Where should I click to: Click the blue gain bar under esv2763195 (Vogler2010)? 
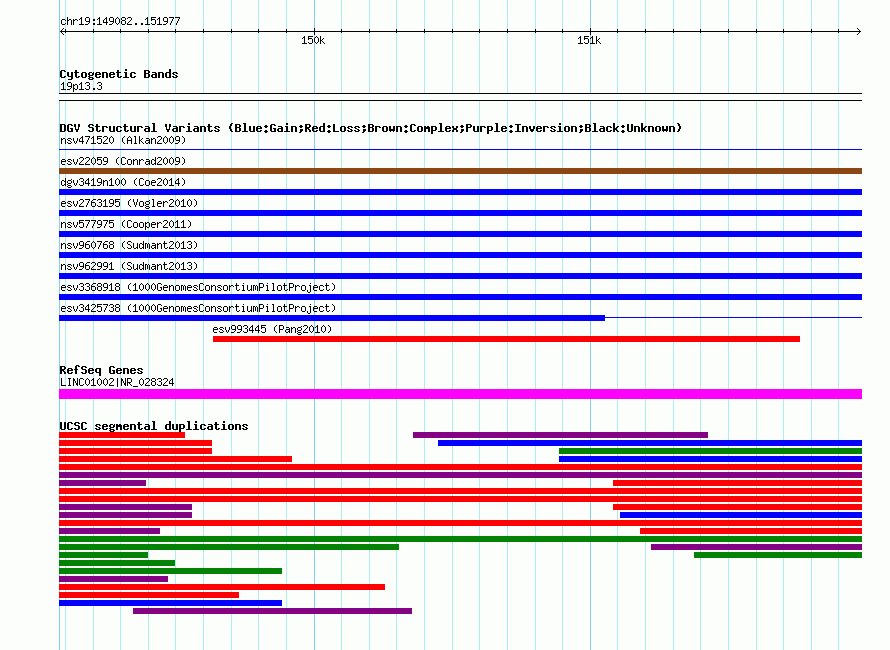[x=460, y=213]
